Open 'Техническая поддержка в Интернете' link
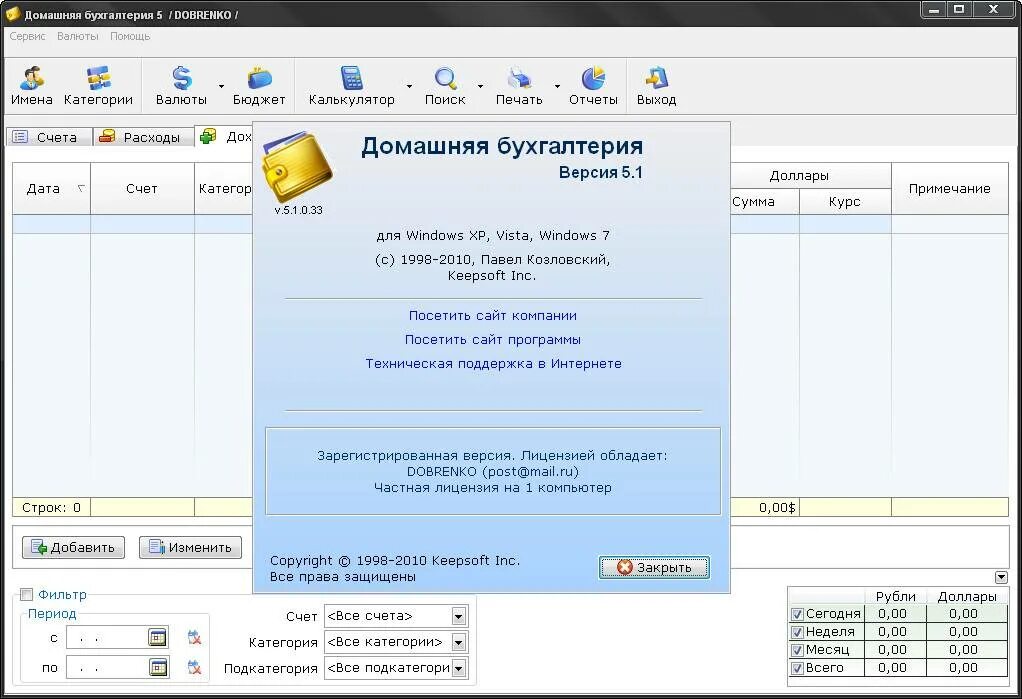This screenshot has width=1022, height=699. (493, 364)
